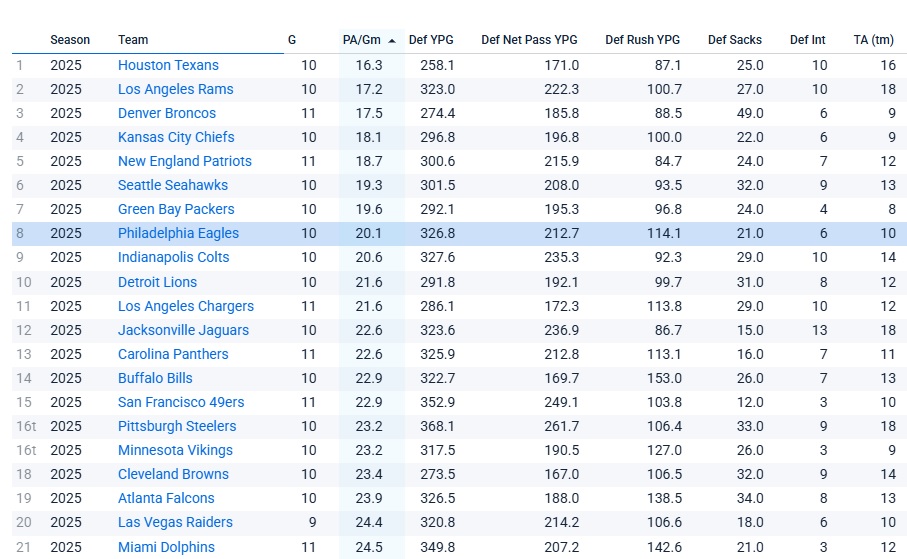907x559 pixels.
Task: Open the Las Vegas Raiders link
Action: pyautogui.click(x=175, y=522)
